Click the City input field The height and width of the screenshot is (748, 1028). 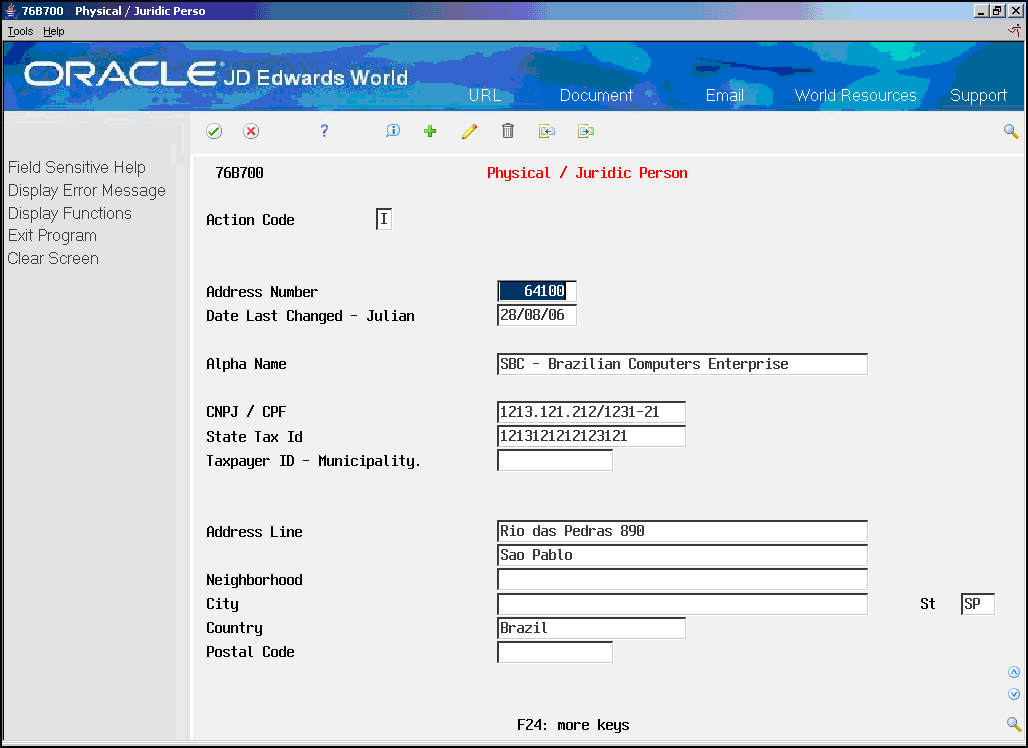(x=682, y=604)
